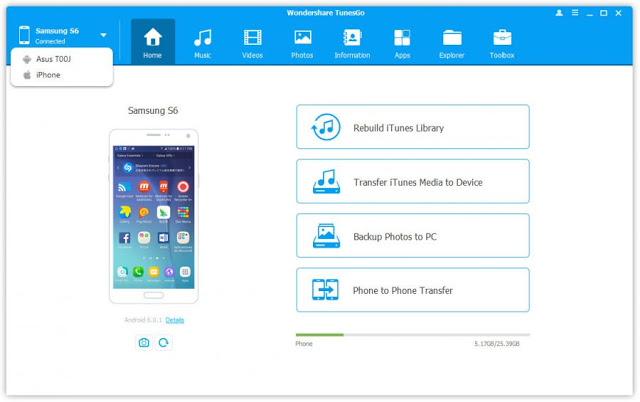Refresh device with the circular arrow icon
Viewport: 640px width, 402px height.
click(164, 342)
